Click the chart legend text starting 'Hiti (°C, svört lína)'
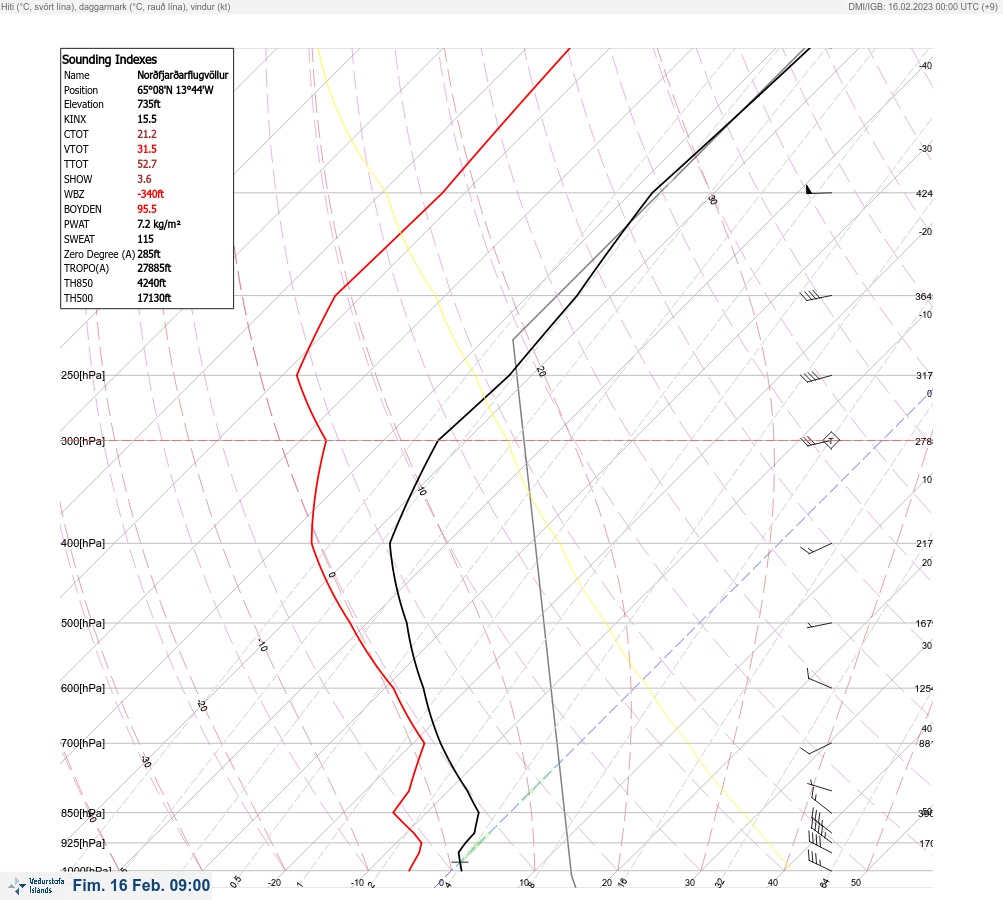This screenshot has height=900, width=1003. (x=116, y=6)
